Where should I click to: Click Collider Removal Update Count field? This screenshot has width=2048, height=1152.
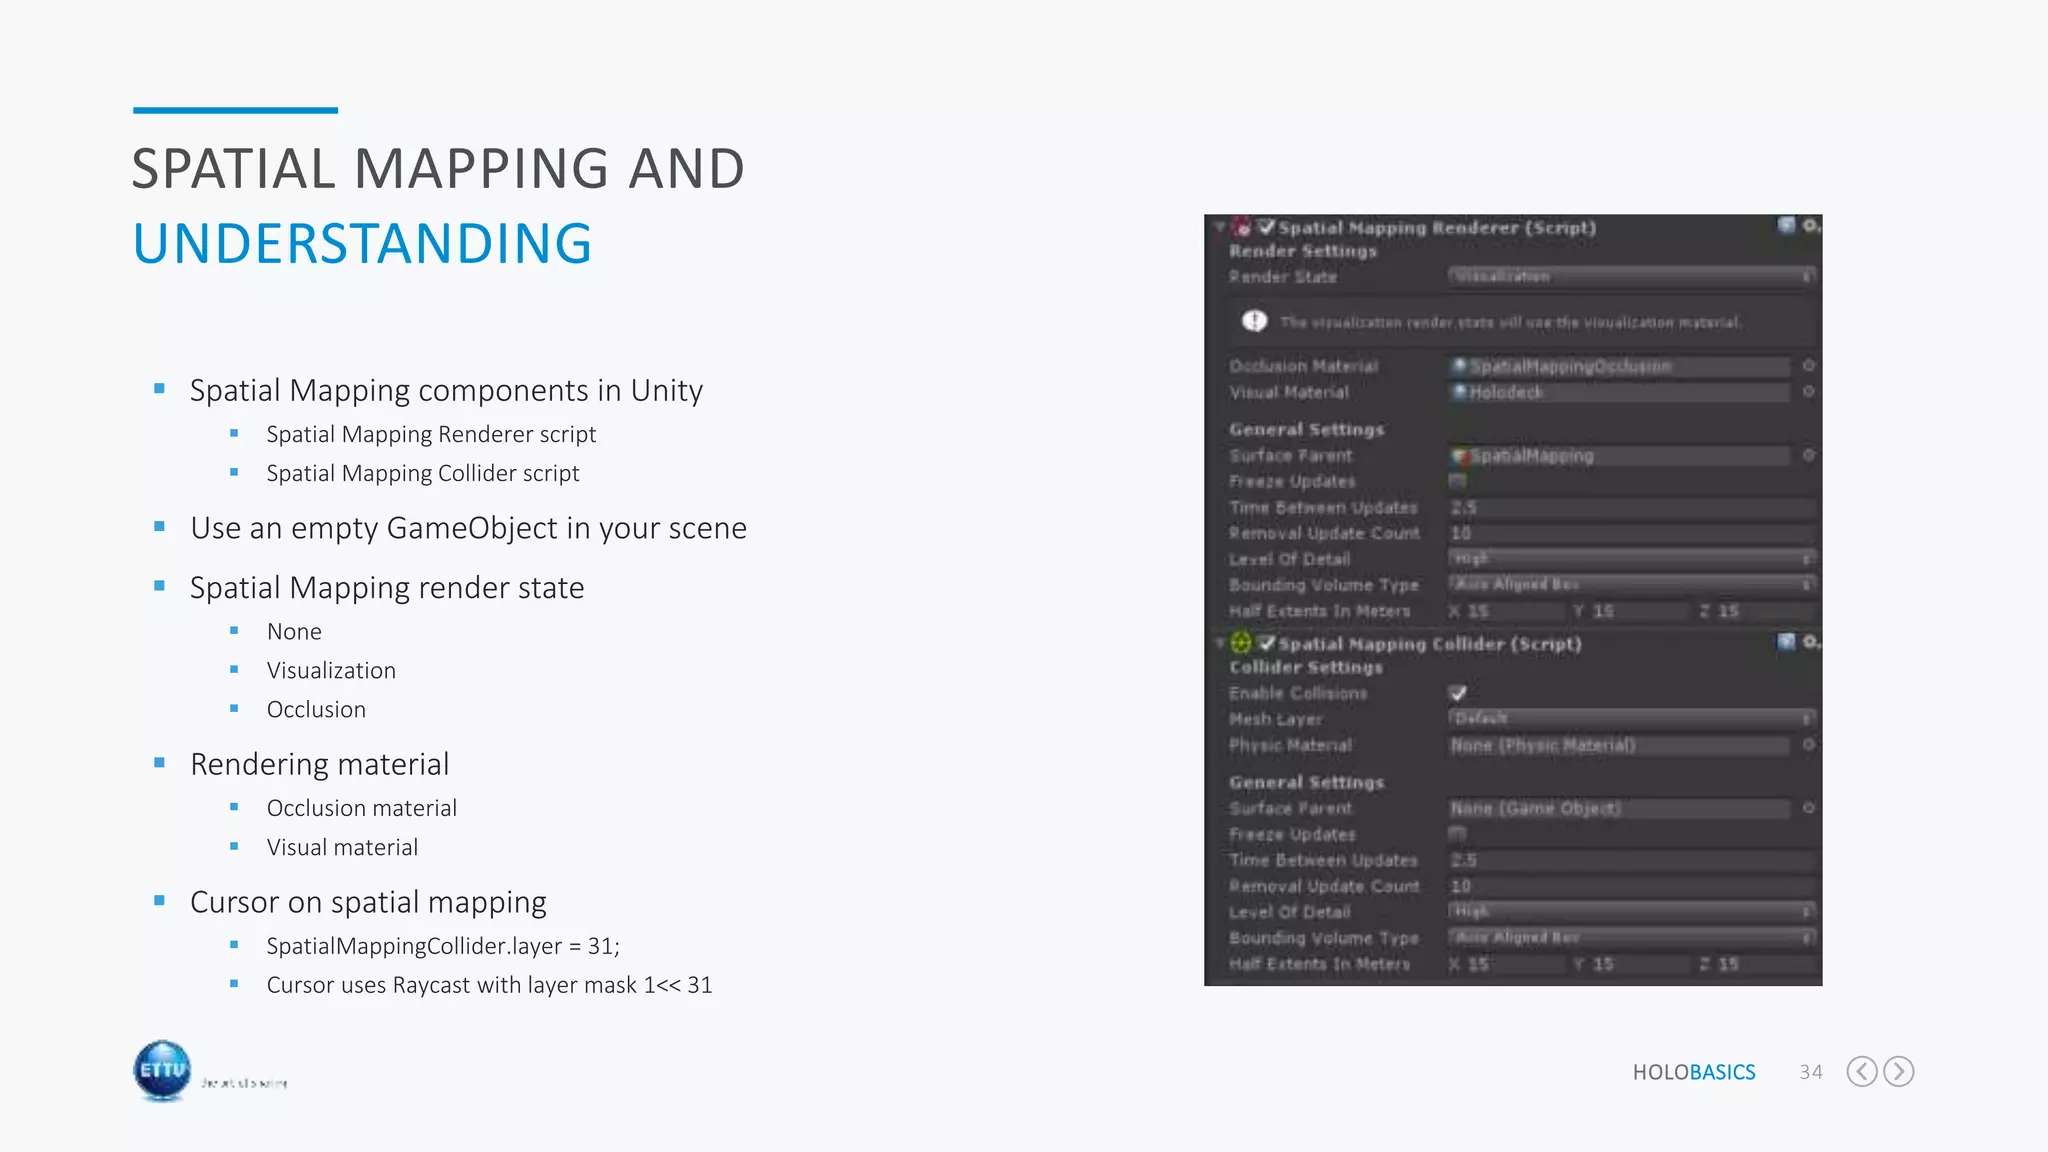tap(1632, 886)
